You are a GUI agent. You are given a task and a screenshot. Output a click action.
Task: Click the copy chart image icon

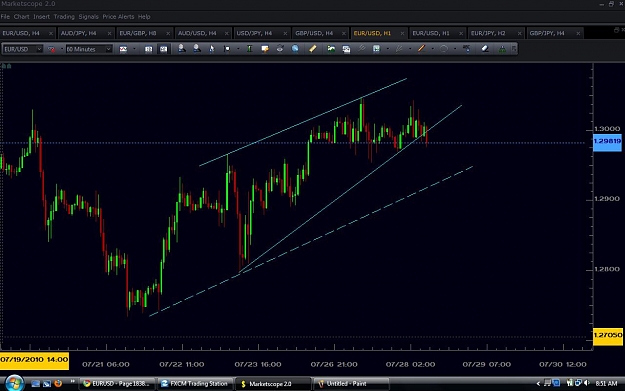pyautogui.click(x=346, y=49)
